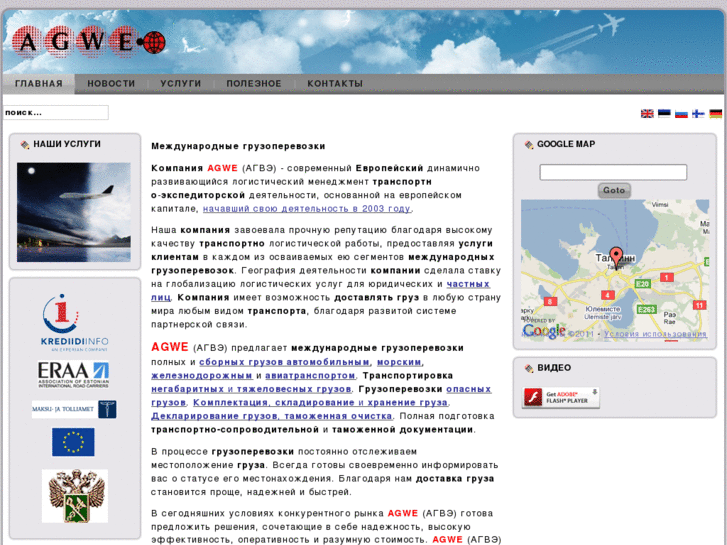
Task: Click the European Union flag logo
Action: tap(73, 442)
